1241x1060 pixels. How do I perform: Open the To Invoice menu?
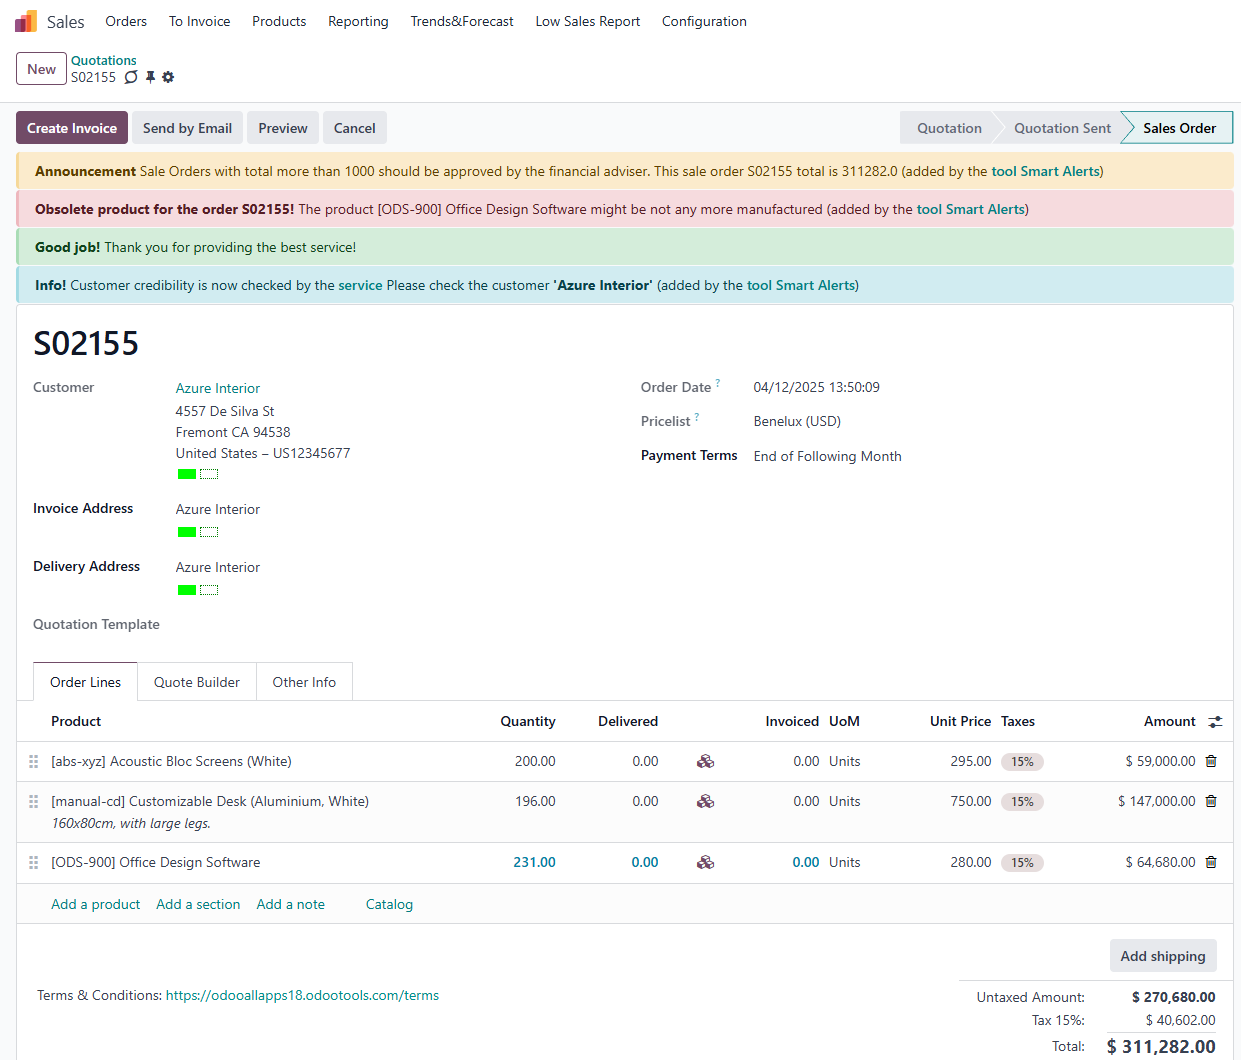[199, 21]
